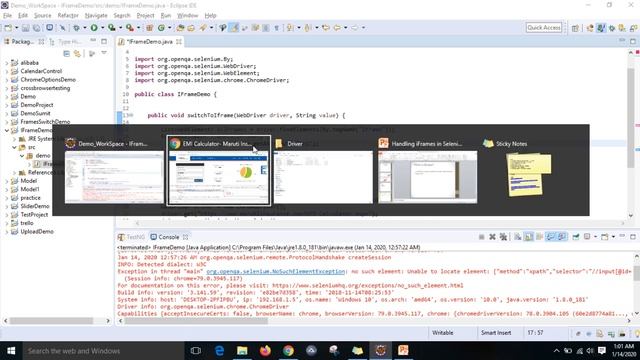Collapse the IFrameDemo project node
The image size is (640, 360).
pyautogui.click(x=7, y=130)
